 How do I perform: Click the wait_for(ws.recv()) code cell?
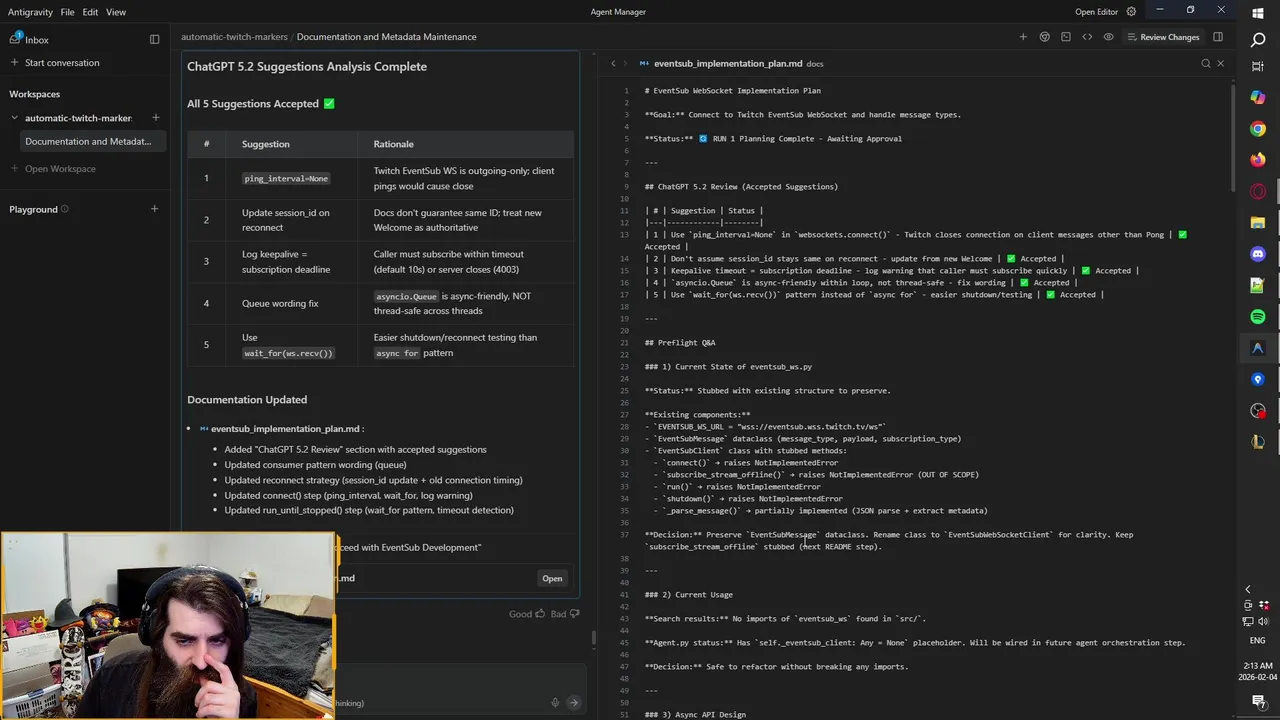tap(288, 353)
